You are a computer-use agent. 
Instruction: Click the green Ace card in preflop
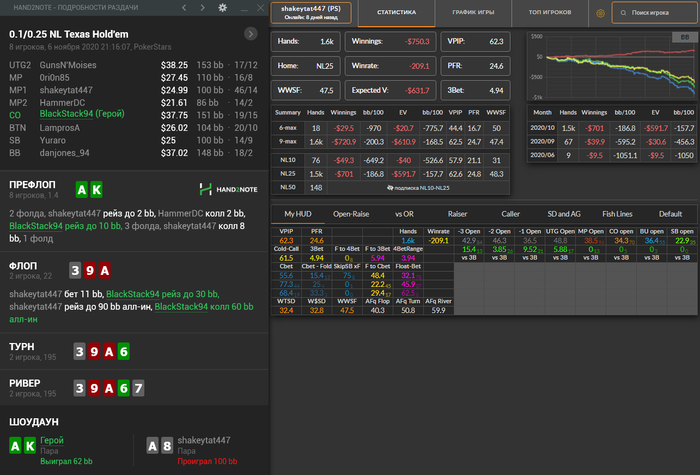83,189
